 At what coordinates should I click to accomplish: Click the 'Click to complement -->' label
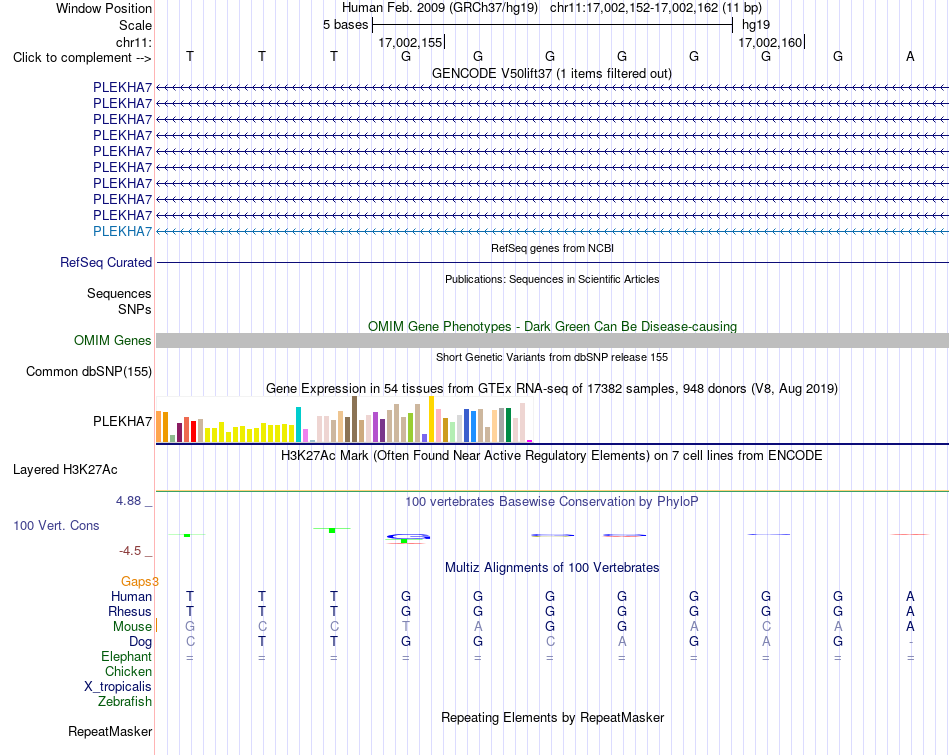(82, 58)
